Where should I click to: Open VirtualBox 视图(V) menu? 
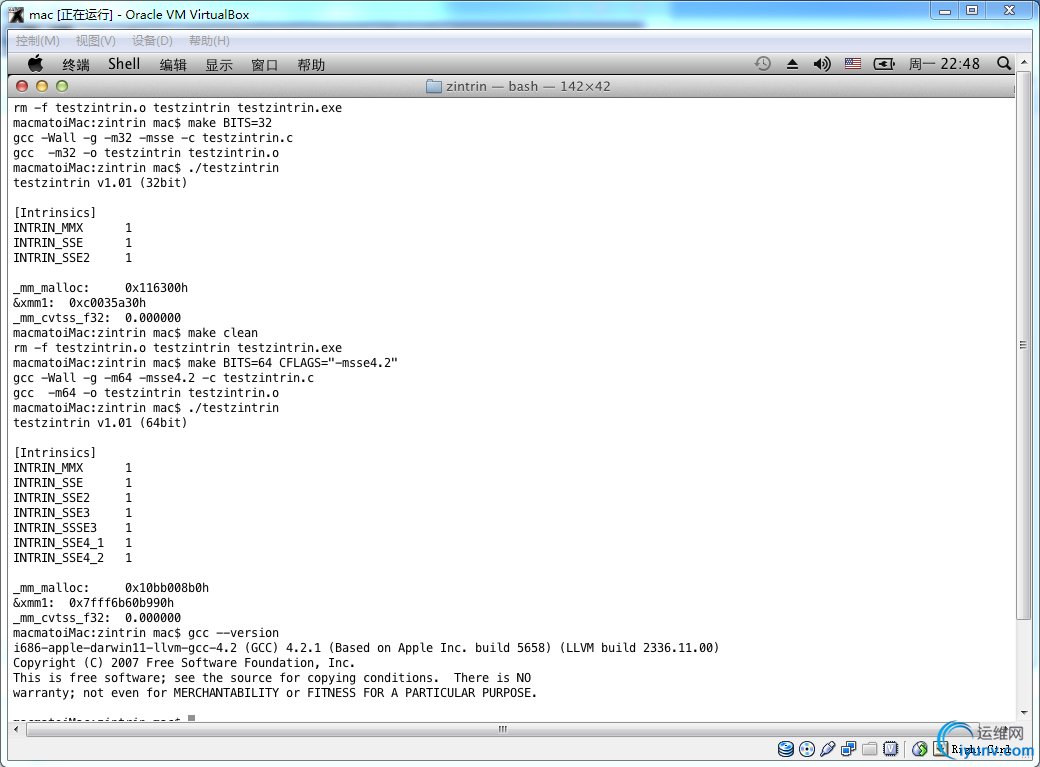(x=96, y=40)
